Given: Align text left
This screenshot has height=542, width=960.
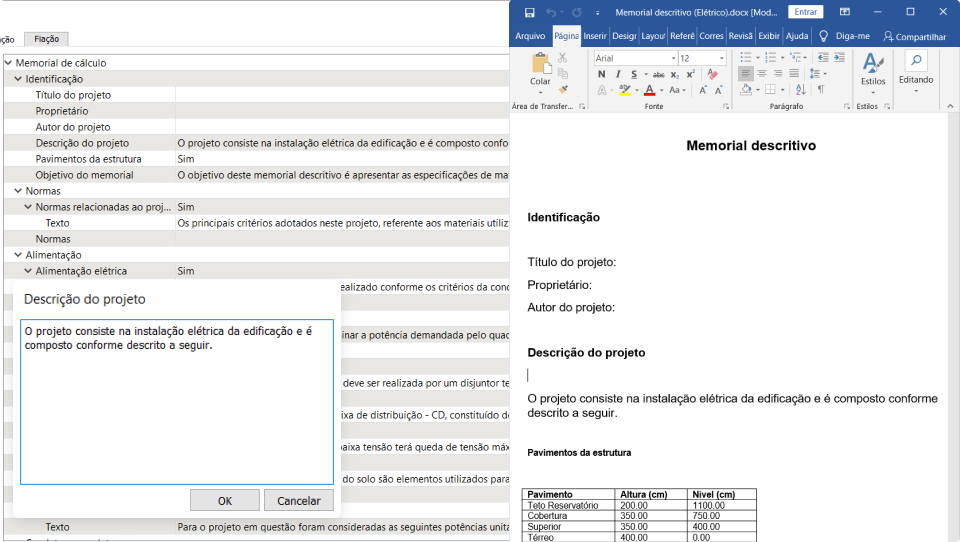Looking at the screenshot, I should (x=746, y=73).
